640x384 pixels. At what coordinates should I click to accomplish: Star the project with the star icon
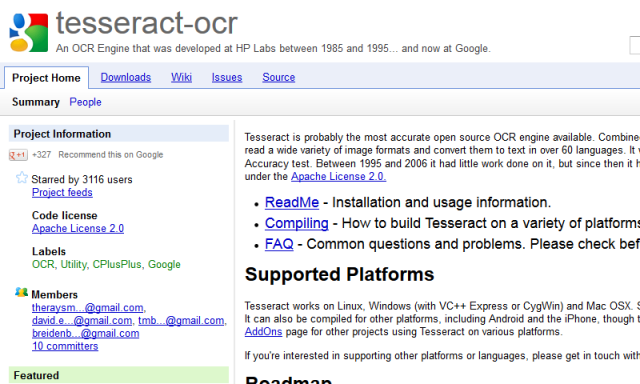click(22, 178)
